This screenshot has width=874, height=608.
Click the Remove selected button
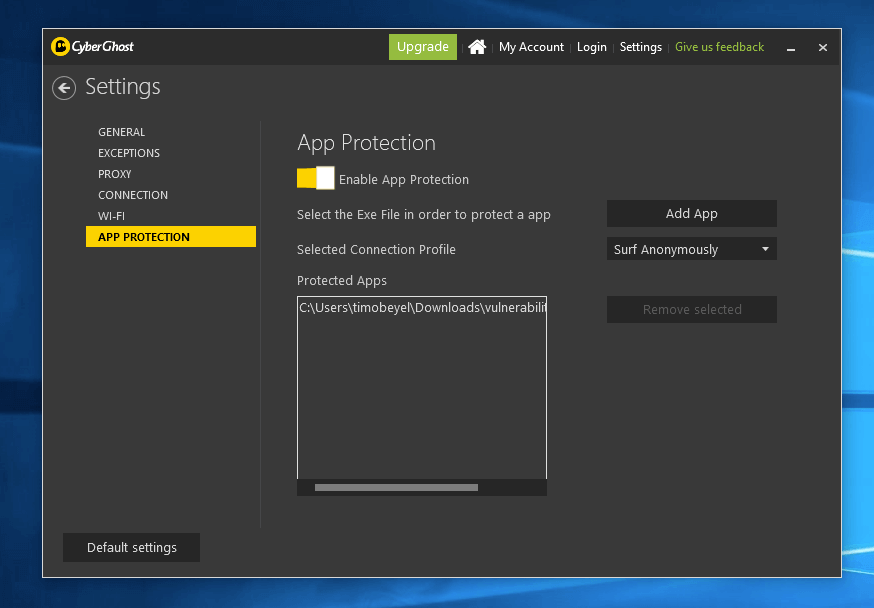pos(692,309)
